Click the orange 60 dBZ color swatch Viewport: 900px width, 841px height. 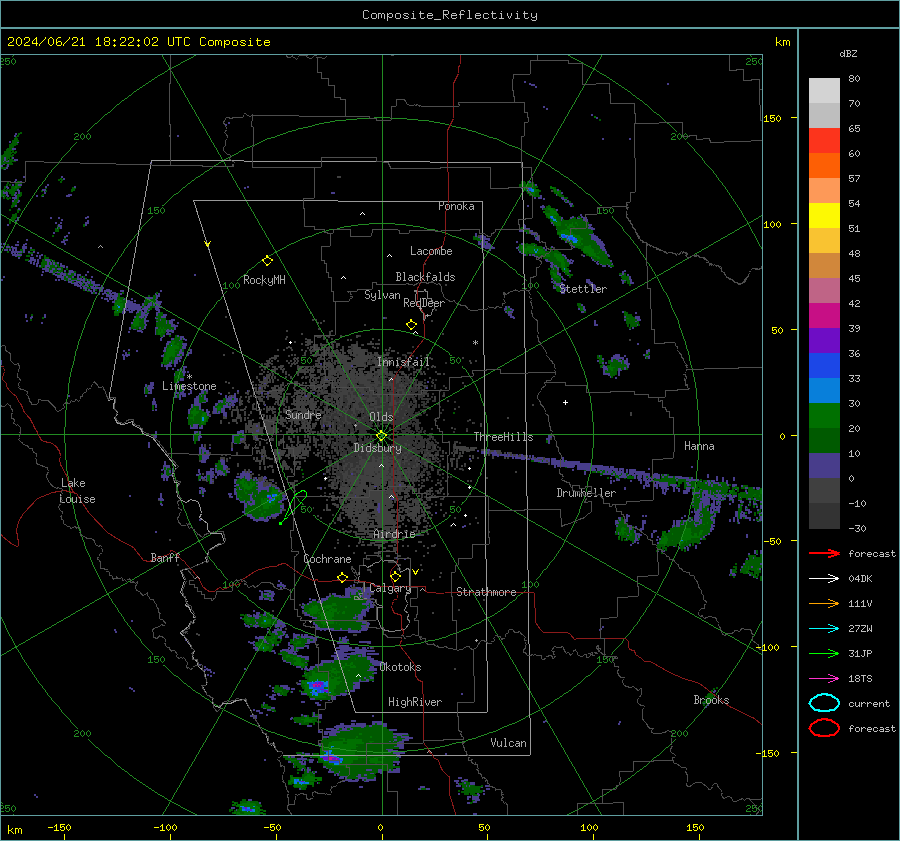(824, 165)
